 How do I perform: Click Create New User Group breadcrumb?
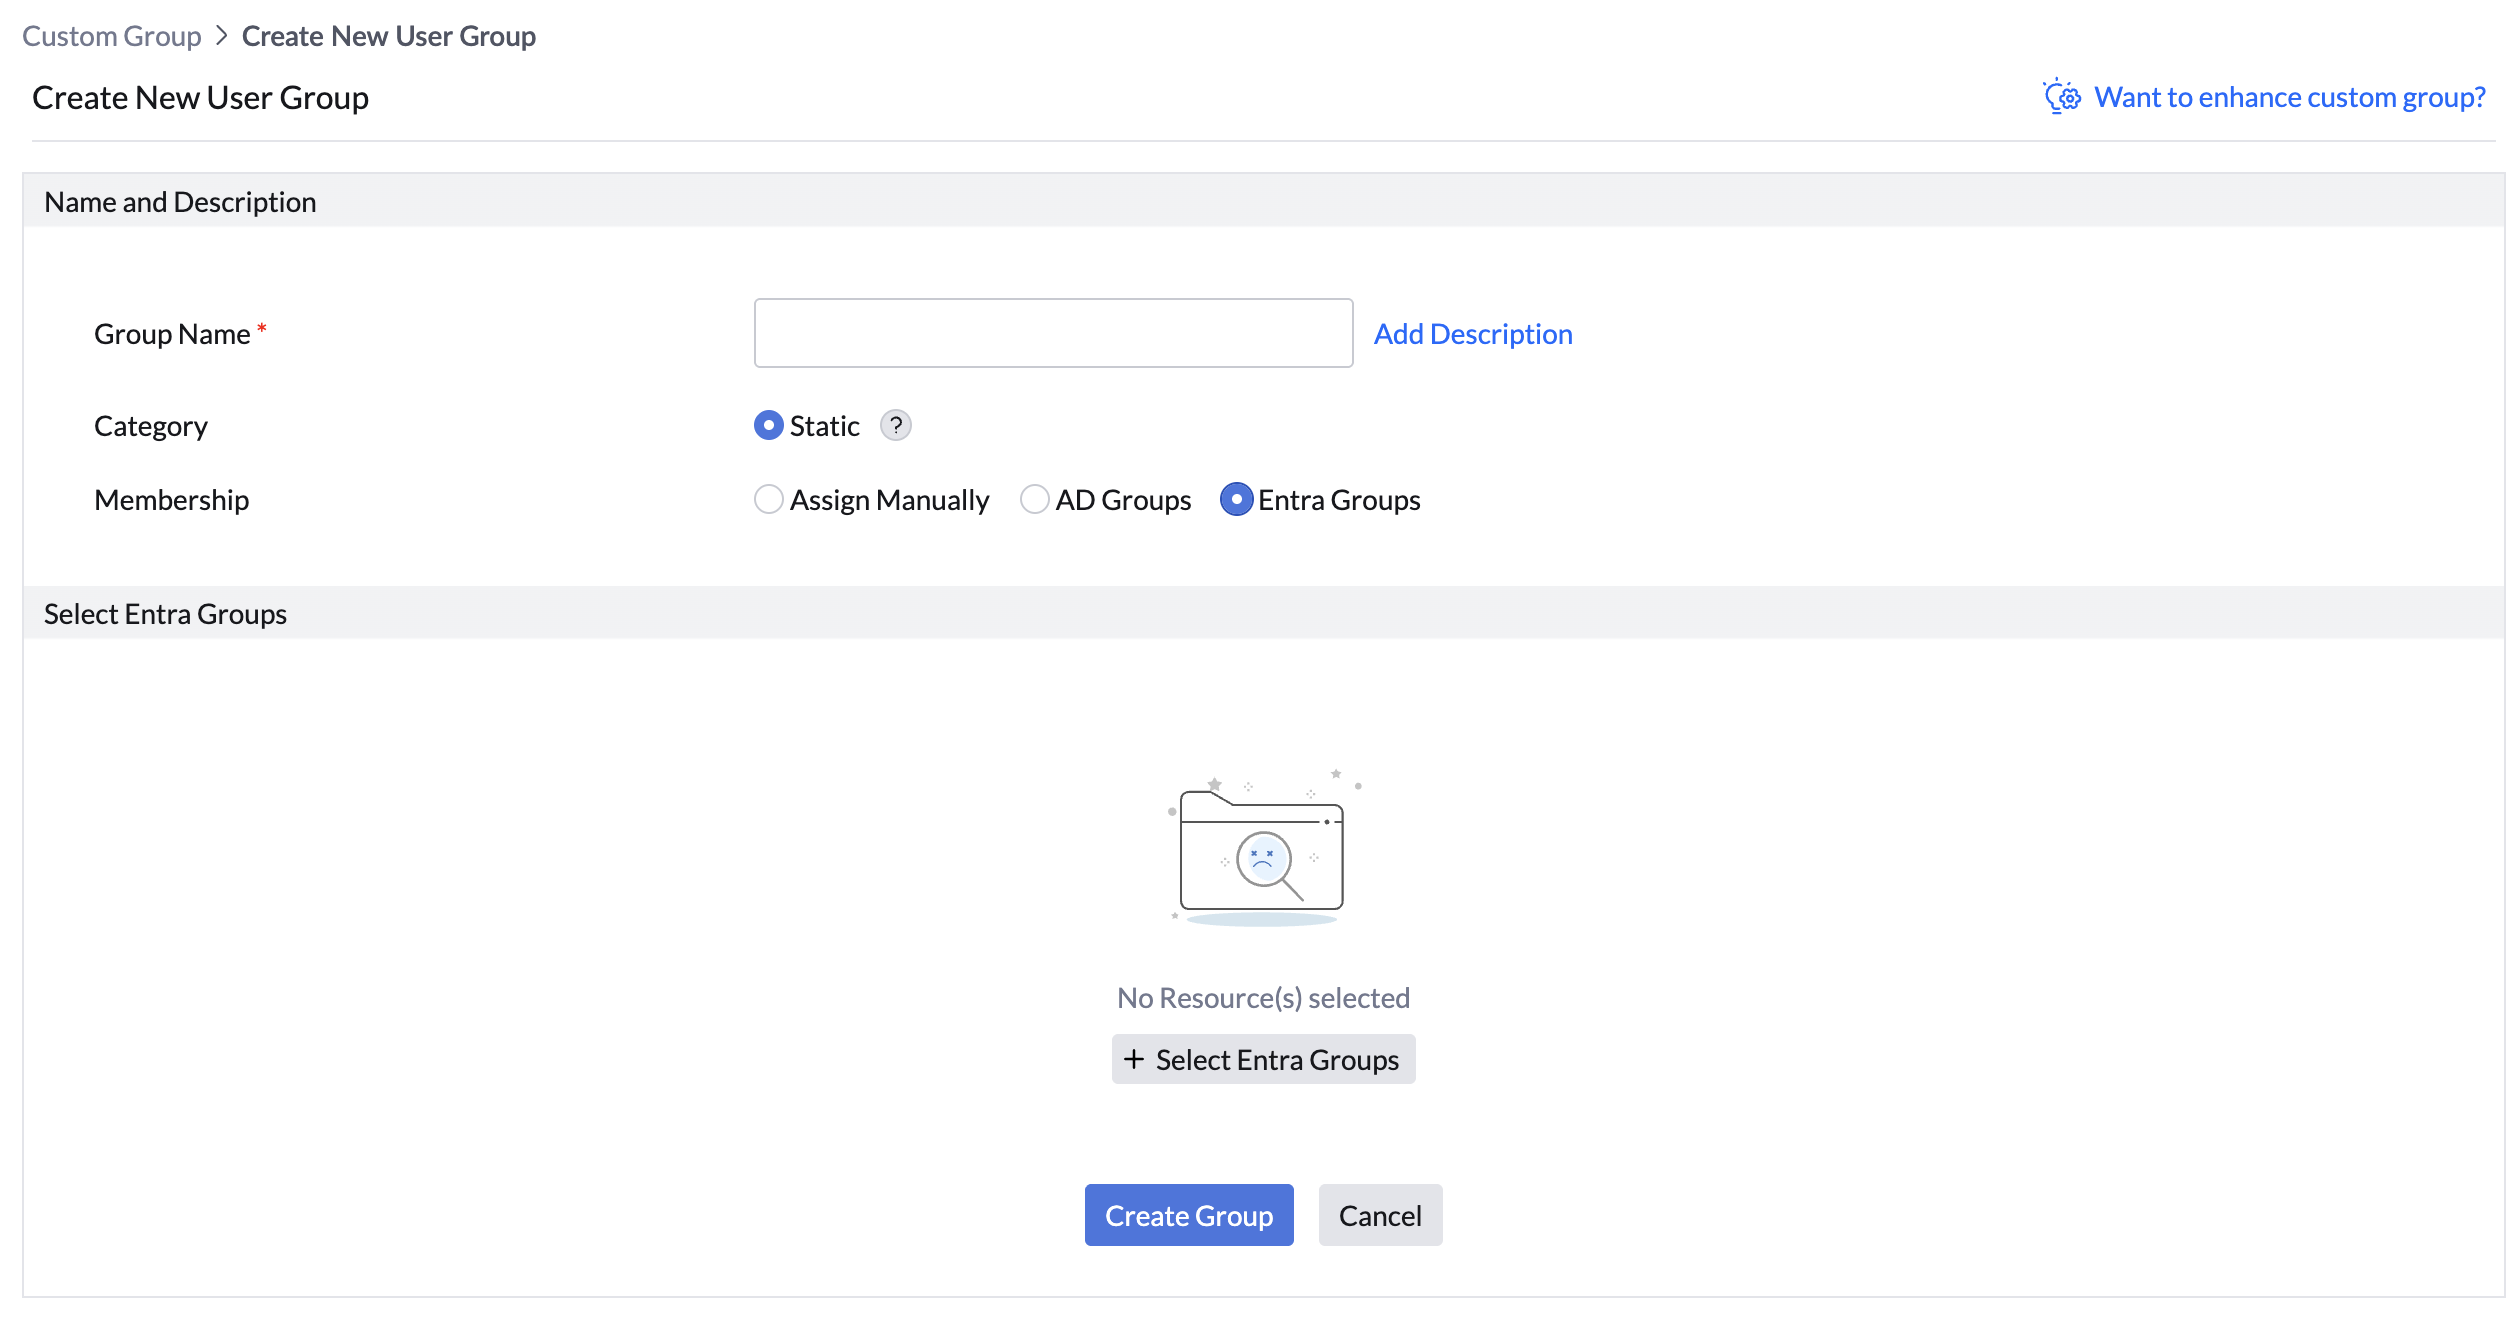389,36
